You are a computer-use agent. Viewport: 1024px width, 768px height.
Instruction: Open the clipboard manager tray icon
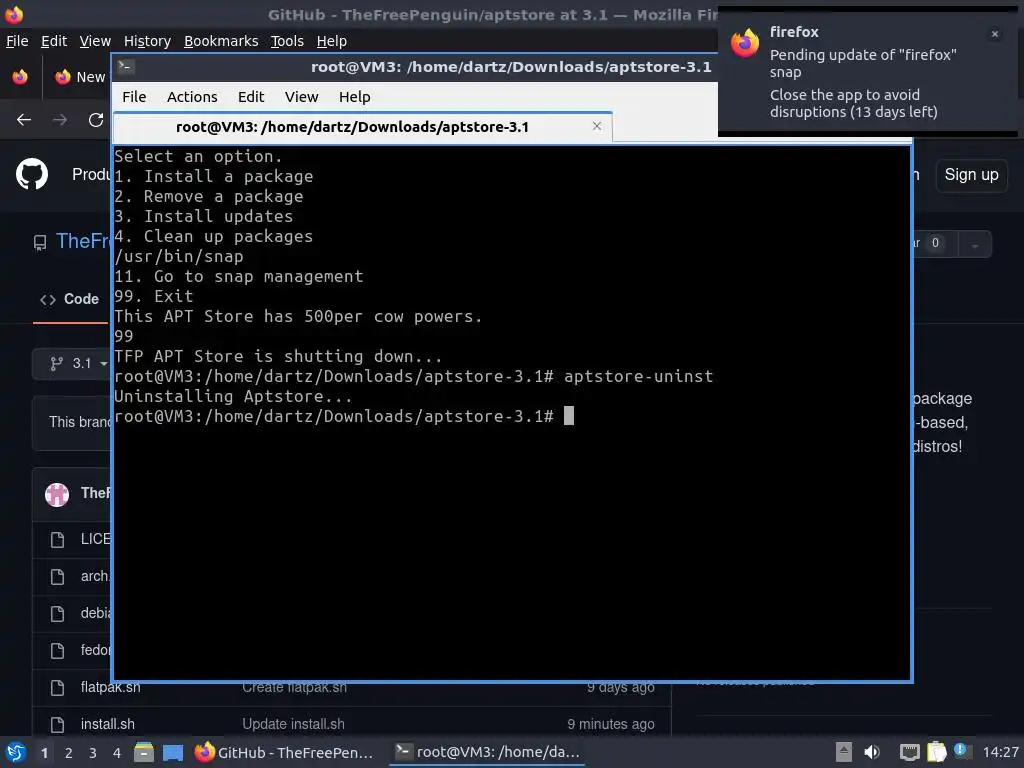pos(936,752)
